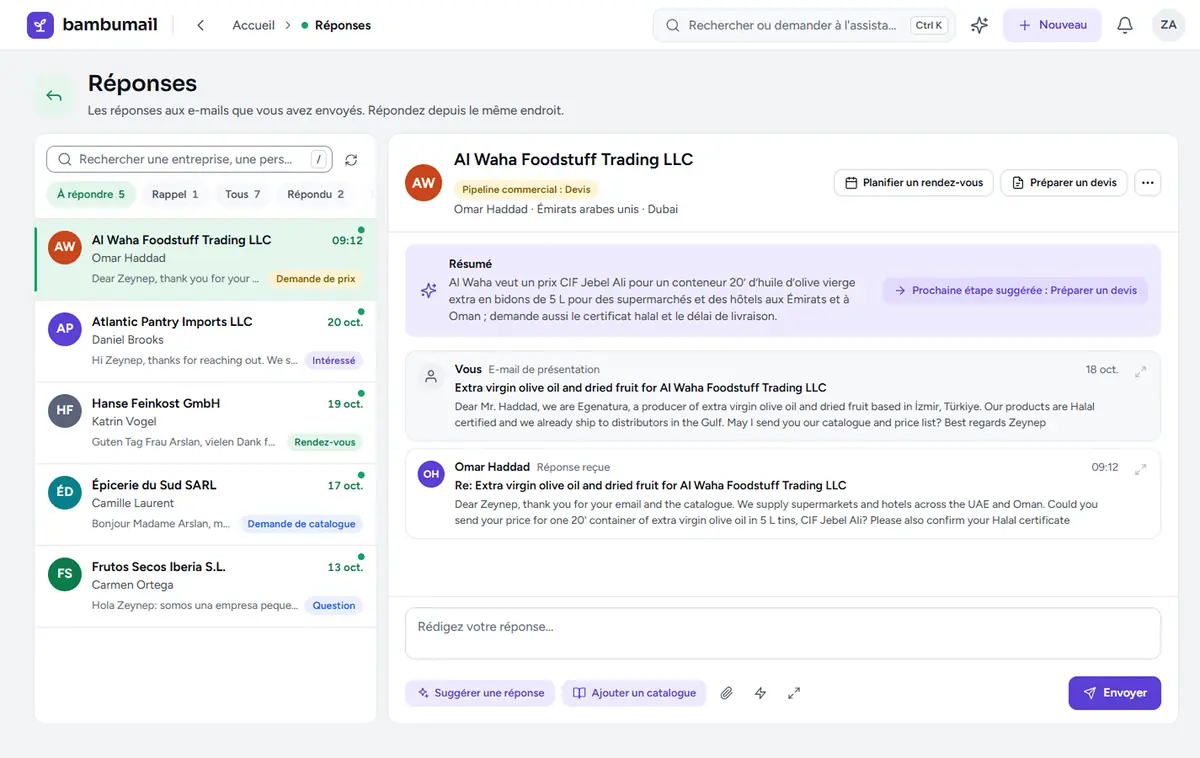Switch to the Rappel tab
1200x758 pixels.
coord(175,194)
